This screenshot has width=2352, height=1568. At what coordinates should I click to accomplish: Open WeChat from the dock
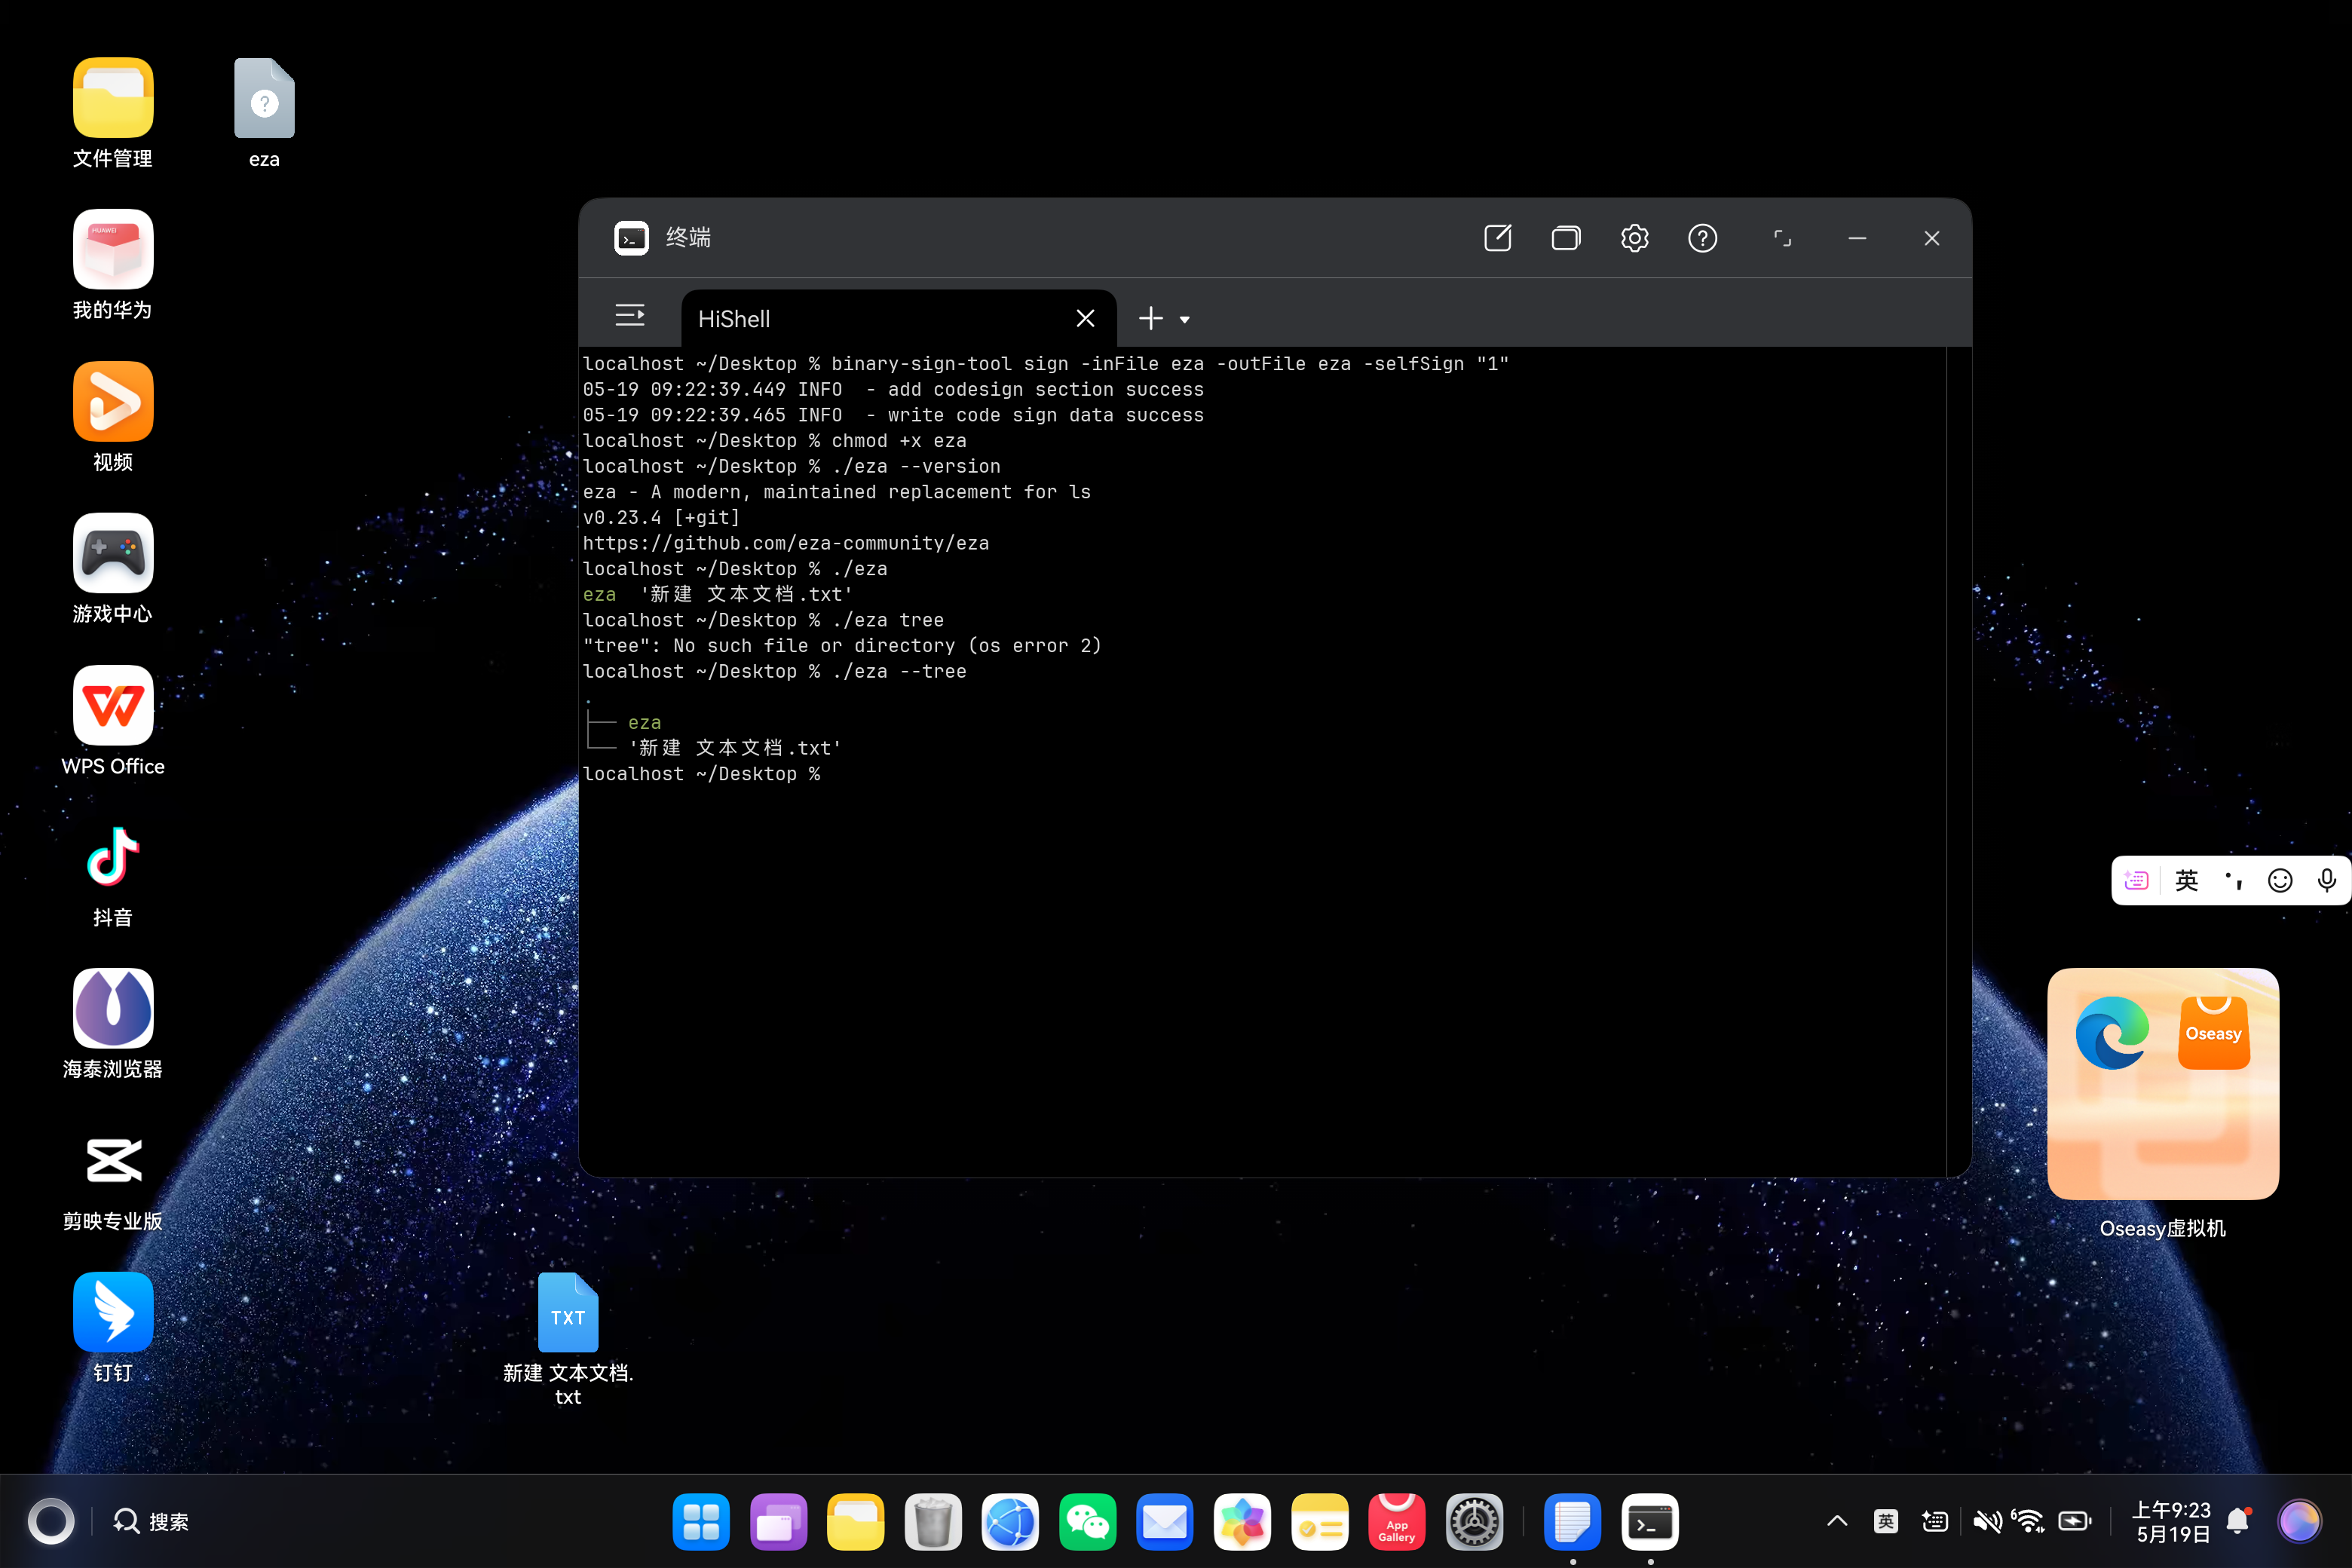pyautogui.click(x=1087, y=1521)
